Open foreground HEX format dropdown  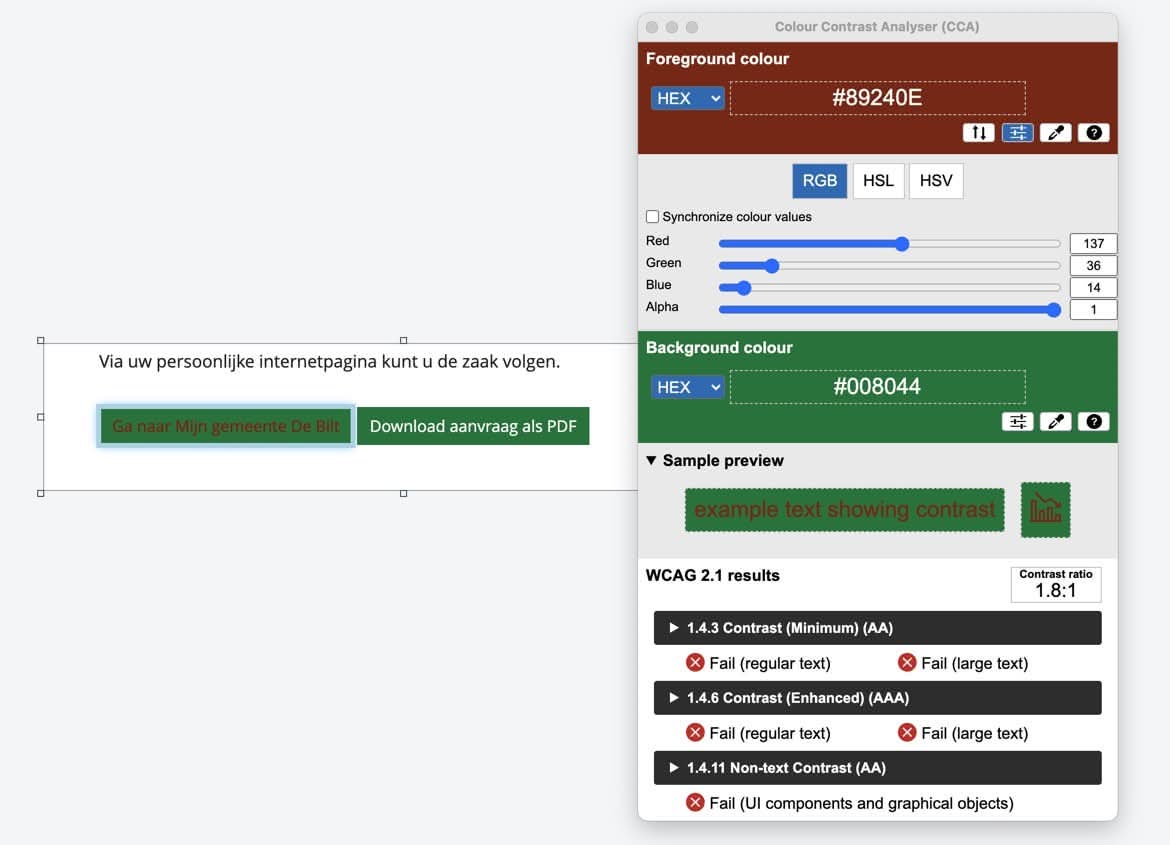pyautogui.click(x=687, y=98)
